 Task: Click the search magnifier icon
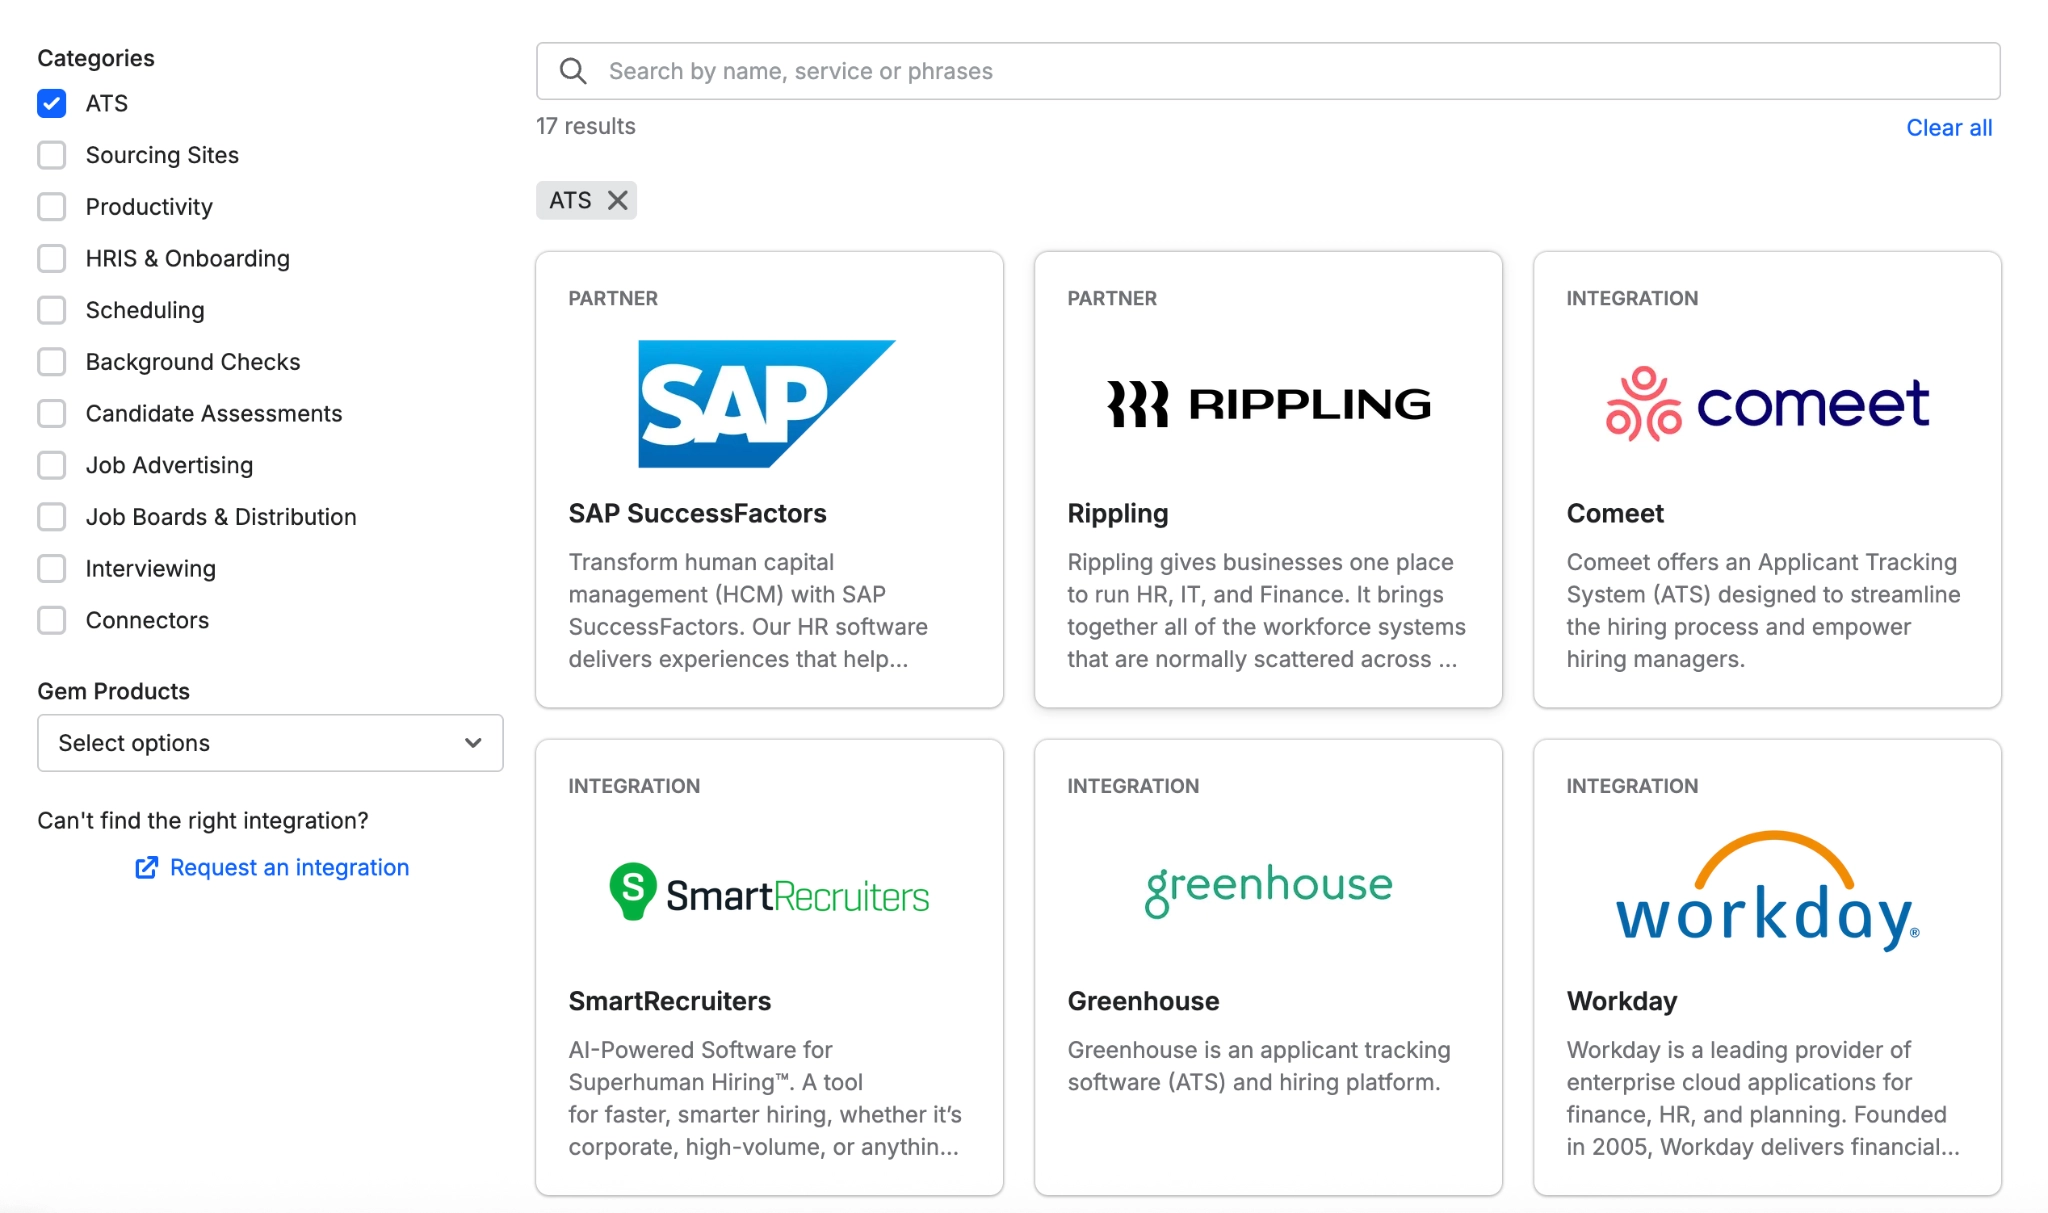pos(573,71)
